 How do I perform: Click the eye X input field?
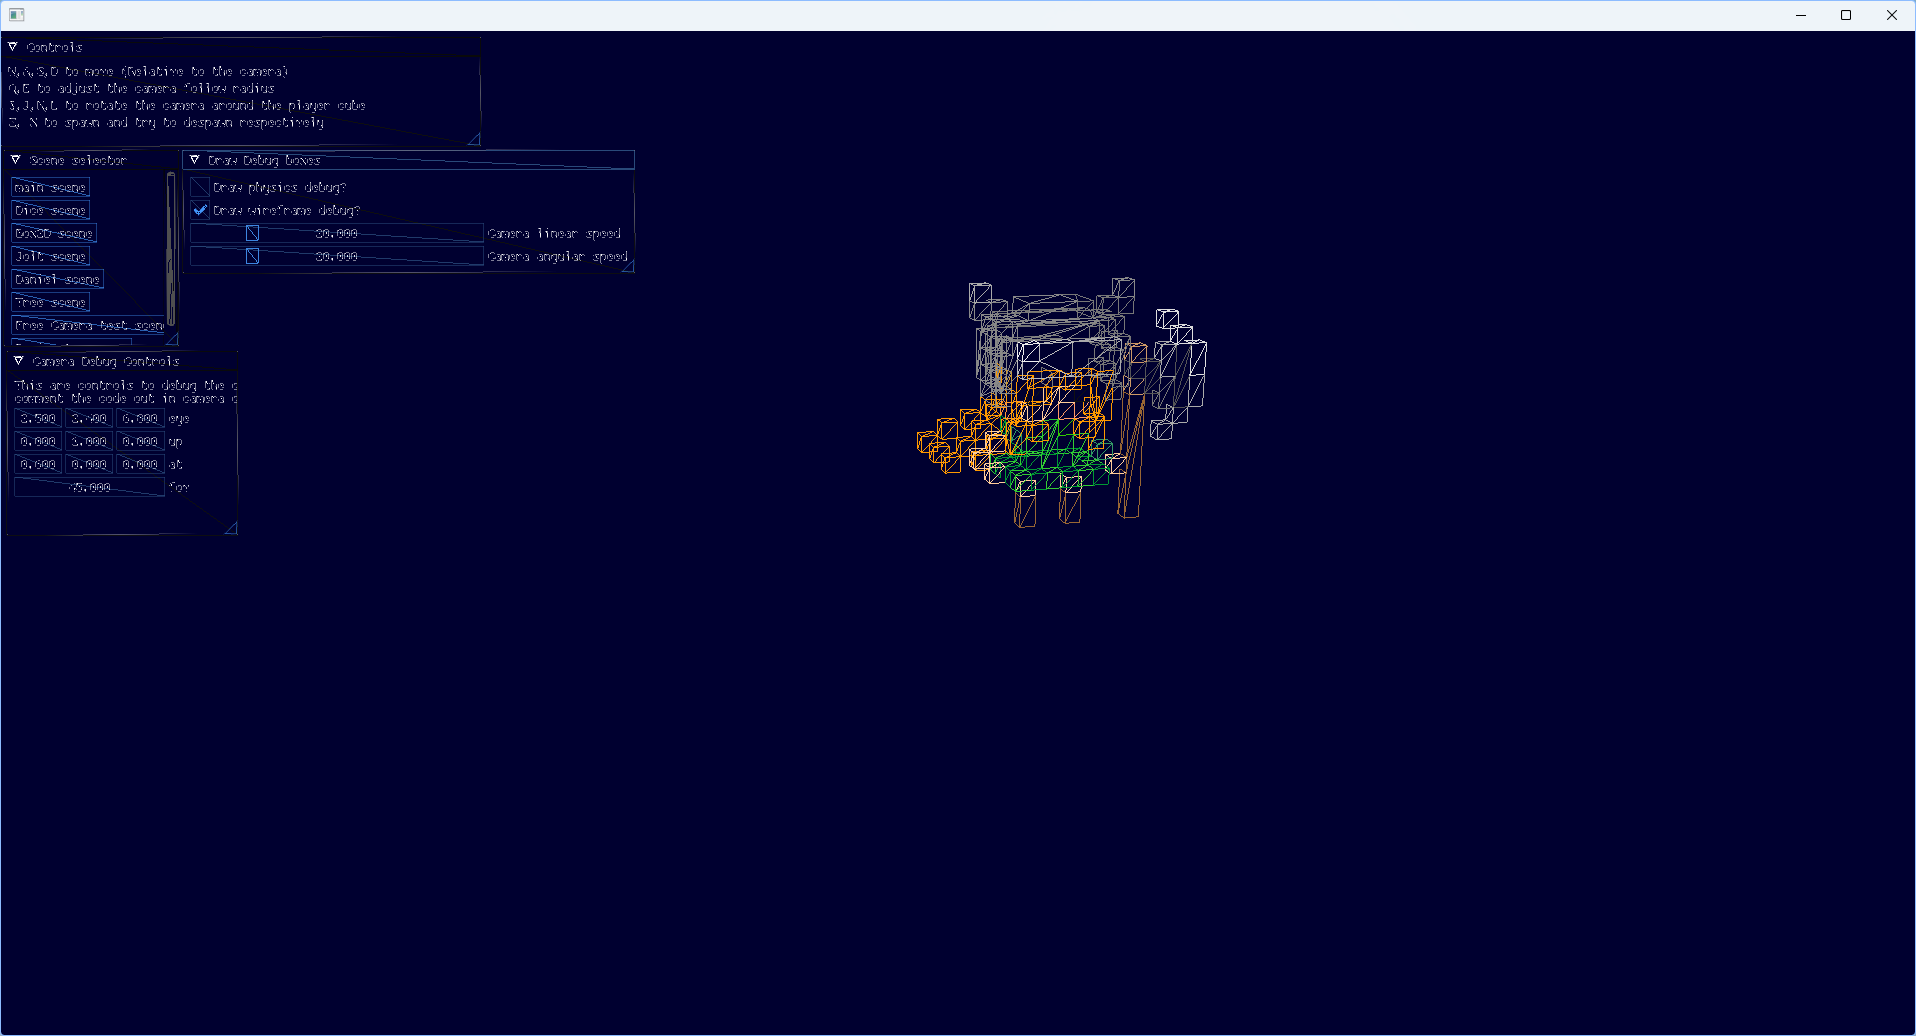point(38,418)
